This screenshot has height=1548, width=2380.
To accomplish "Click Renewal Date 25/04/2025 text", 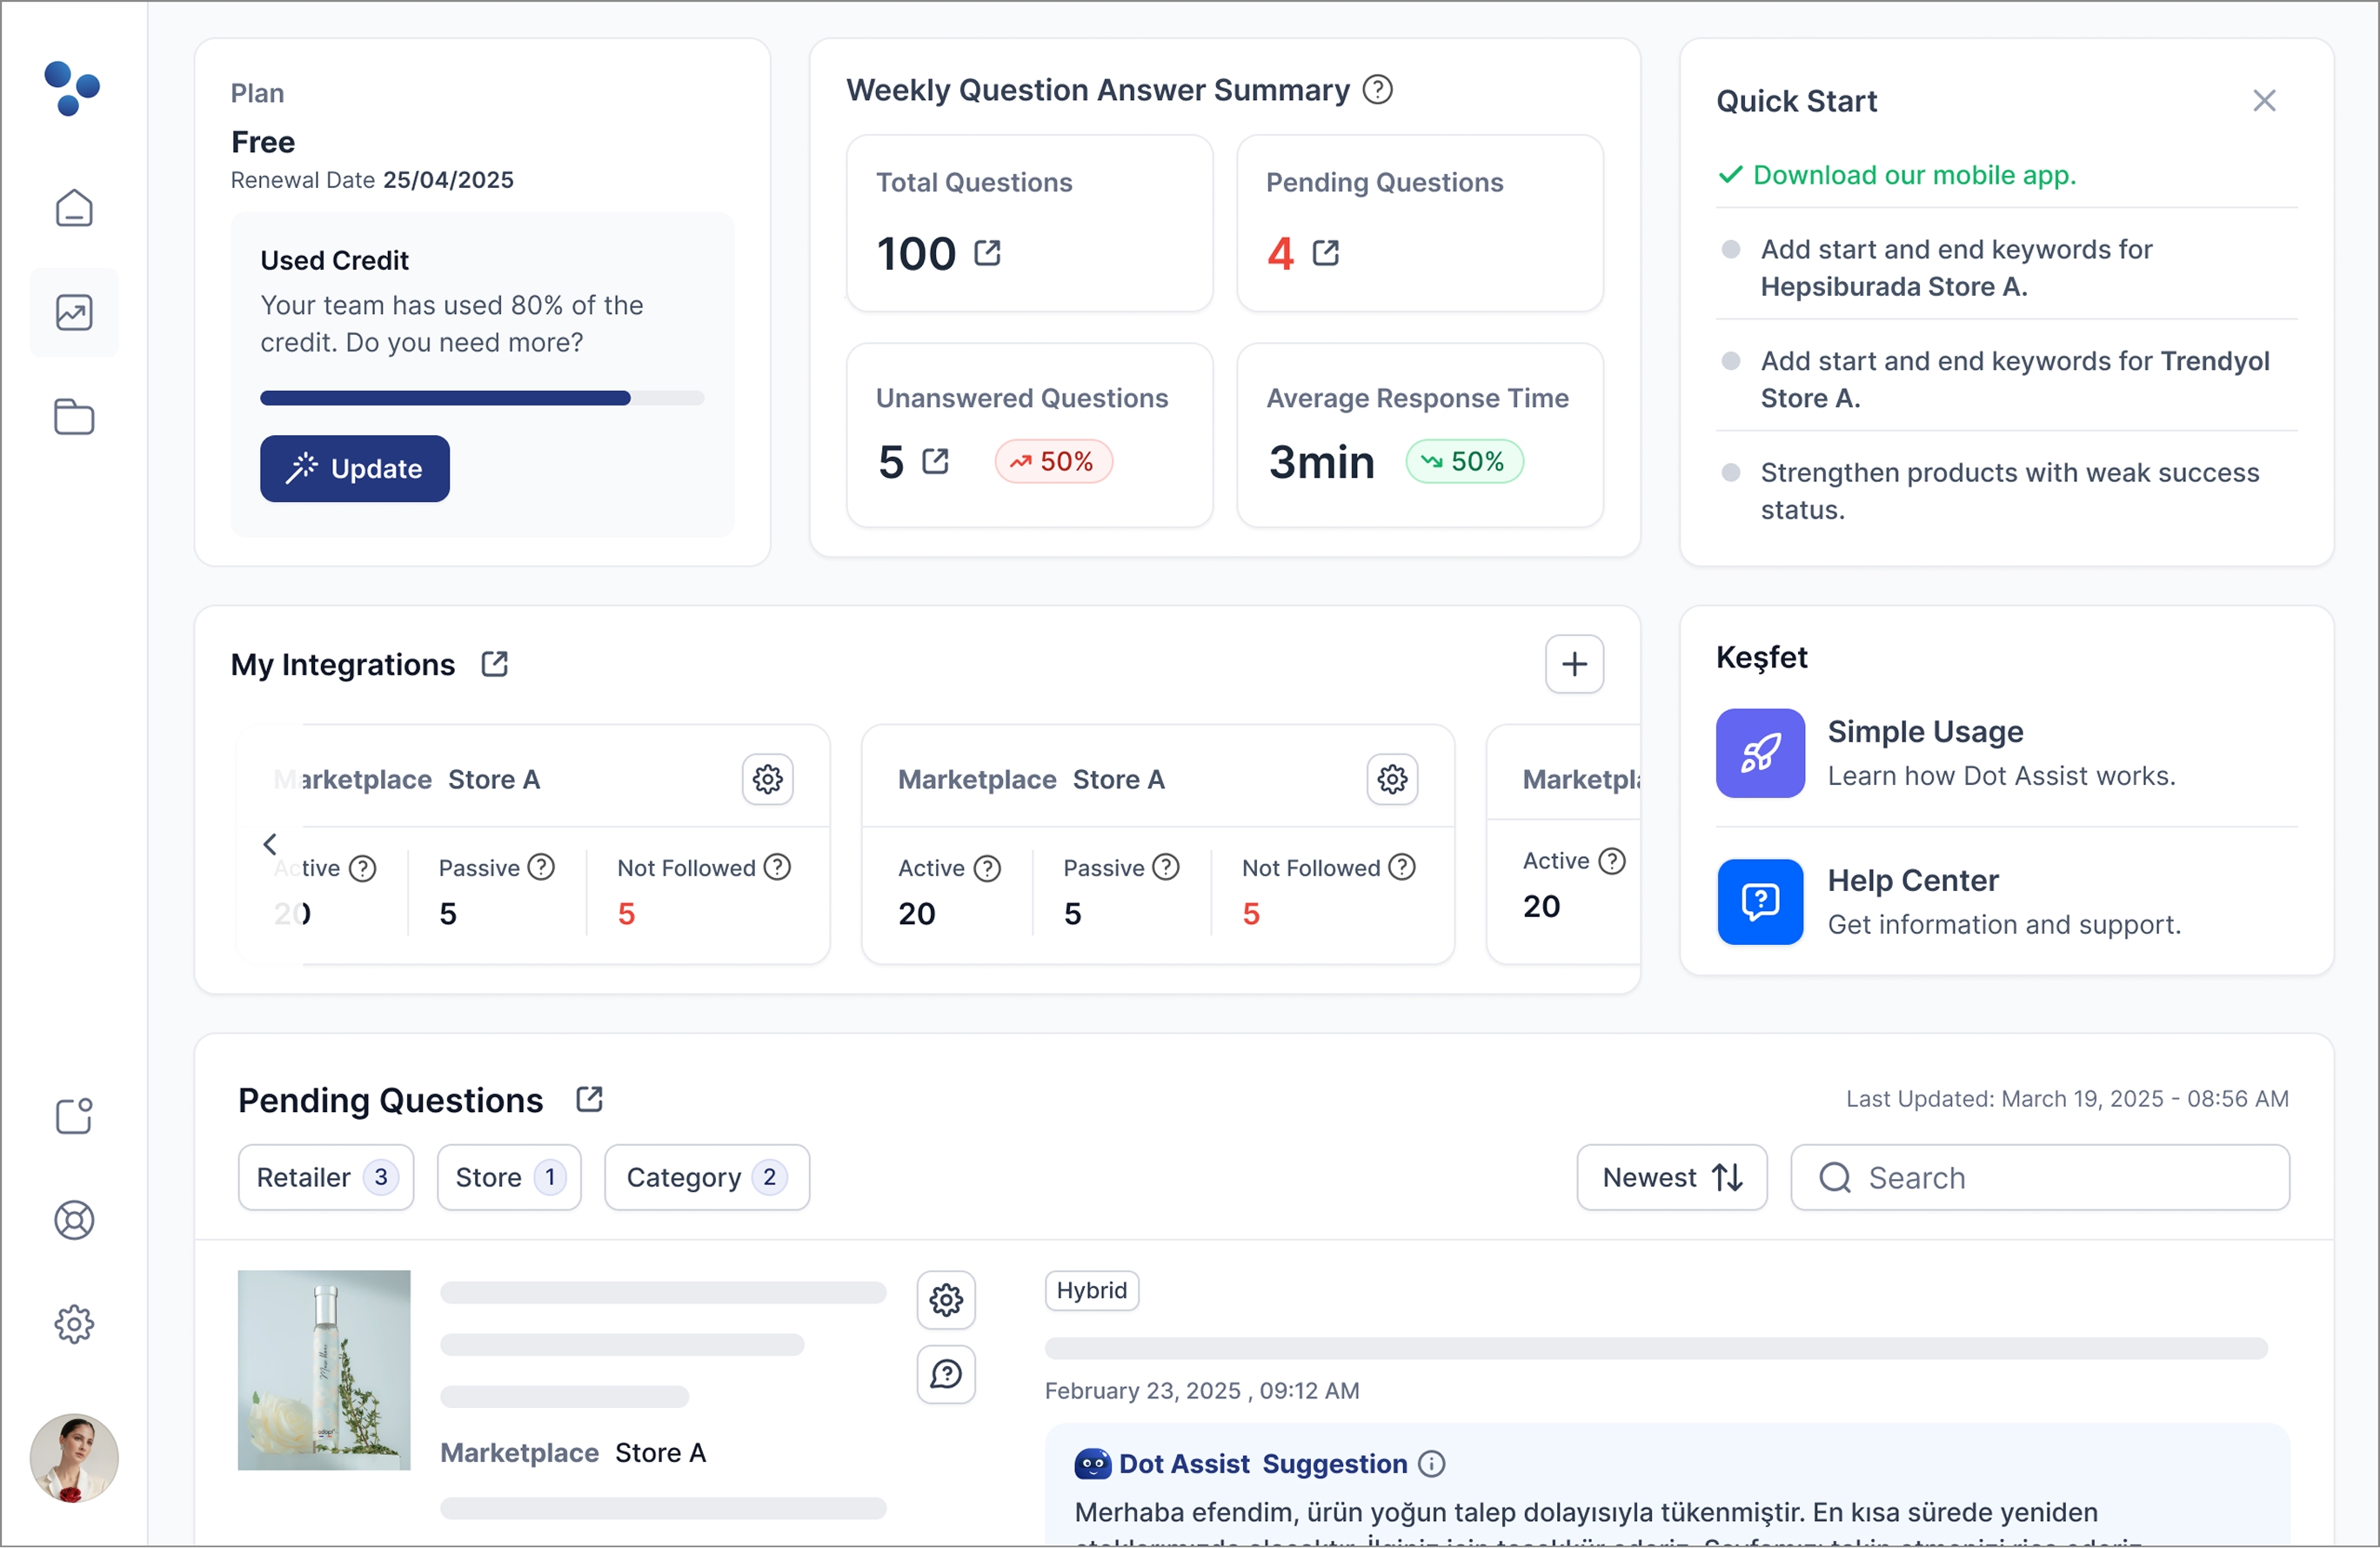I will coord(372,180).
